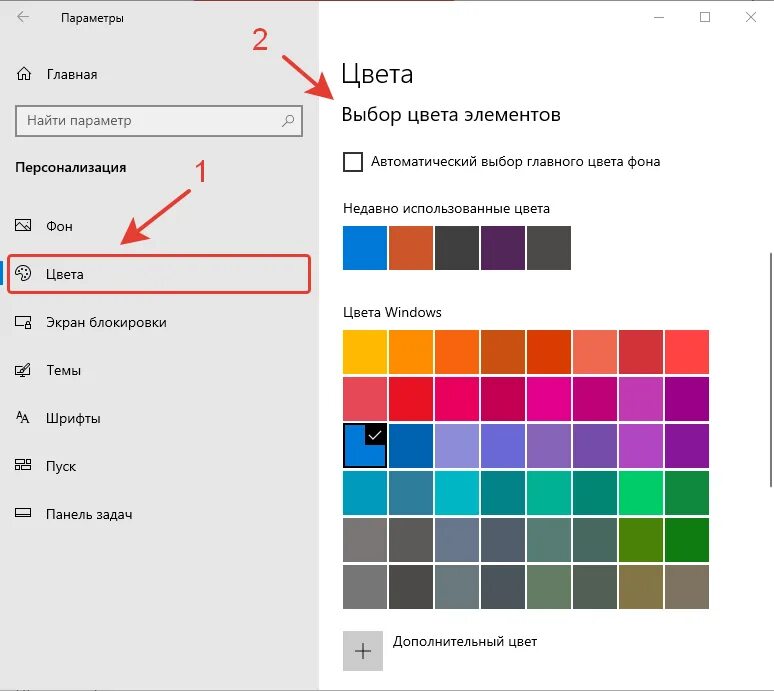Choose the yellow swatch in Цвета Windows
This screenshot has width=774, height=691.
click(364, 352)
